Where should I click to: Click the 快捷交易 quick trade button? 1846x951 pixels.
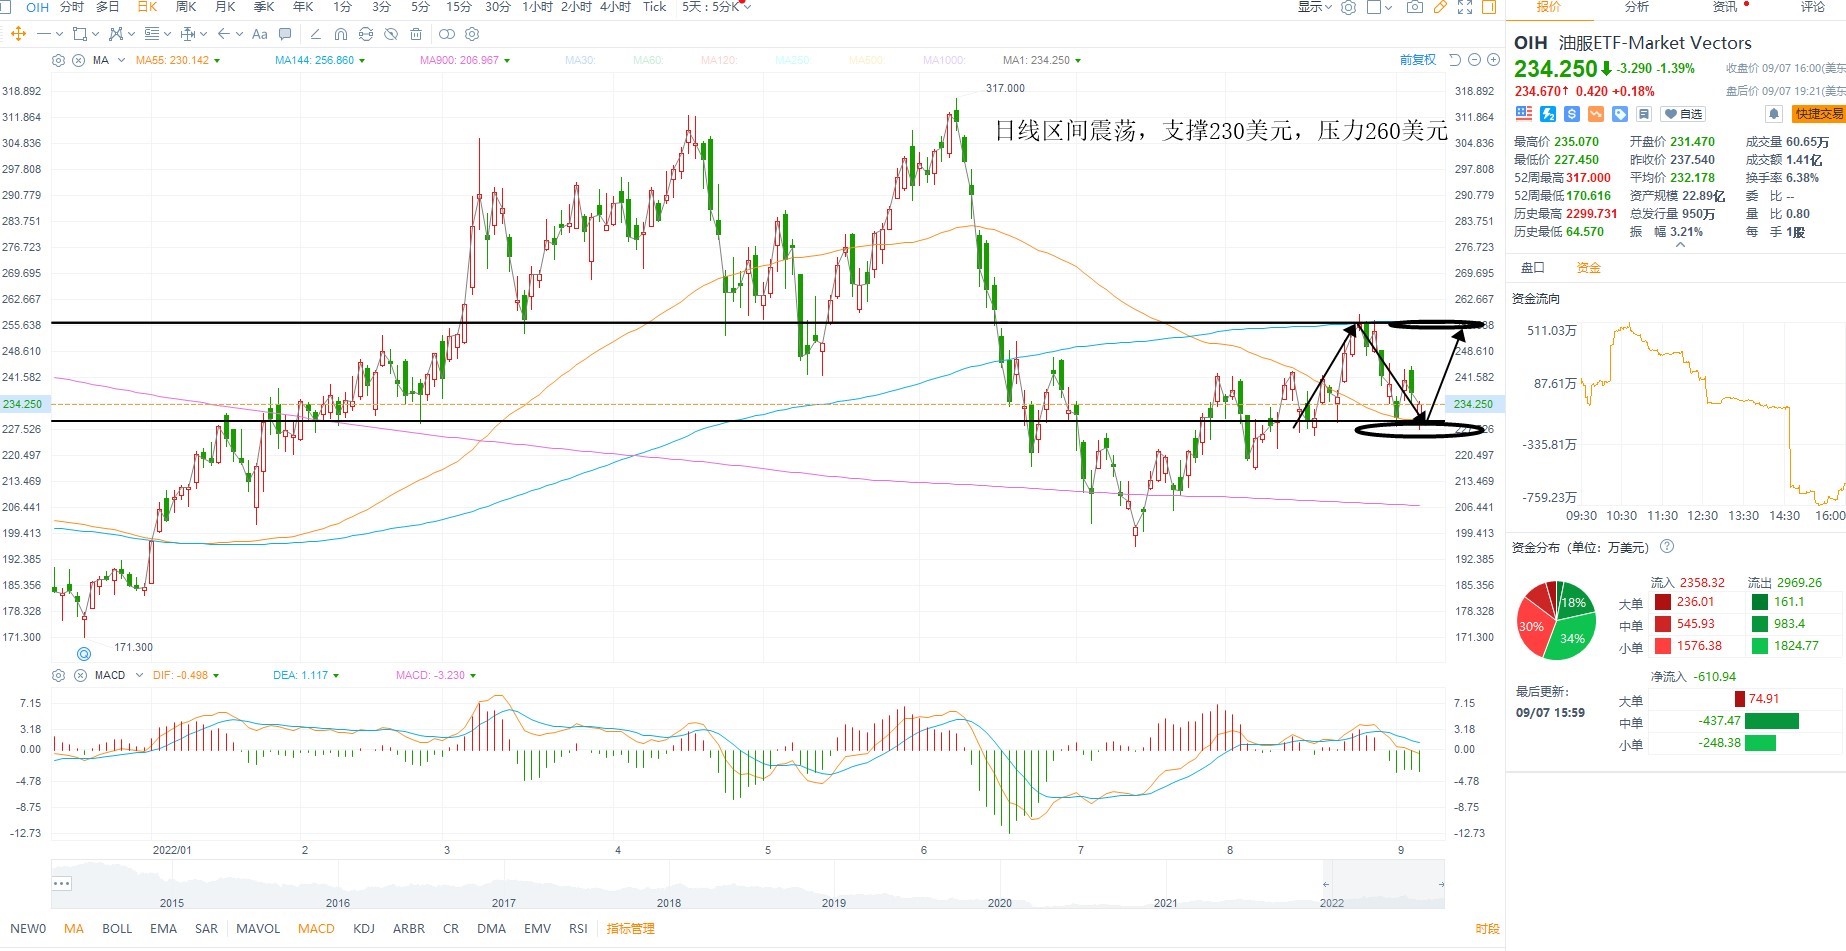coord(1819,114)
